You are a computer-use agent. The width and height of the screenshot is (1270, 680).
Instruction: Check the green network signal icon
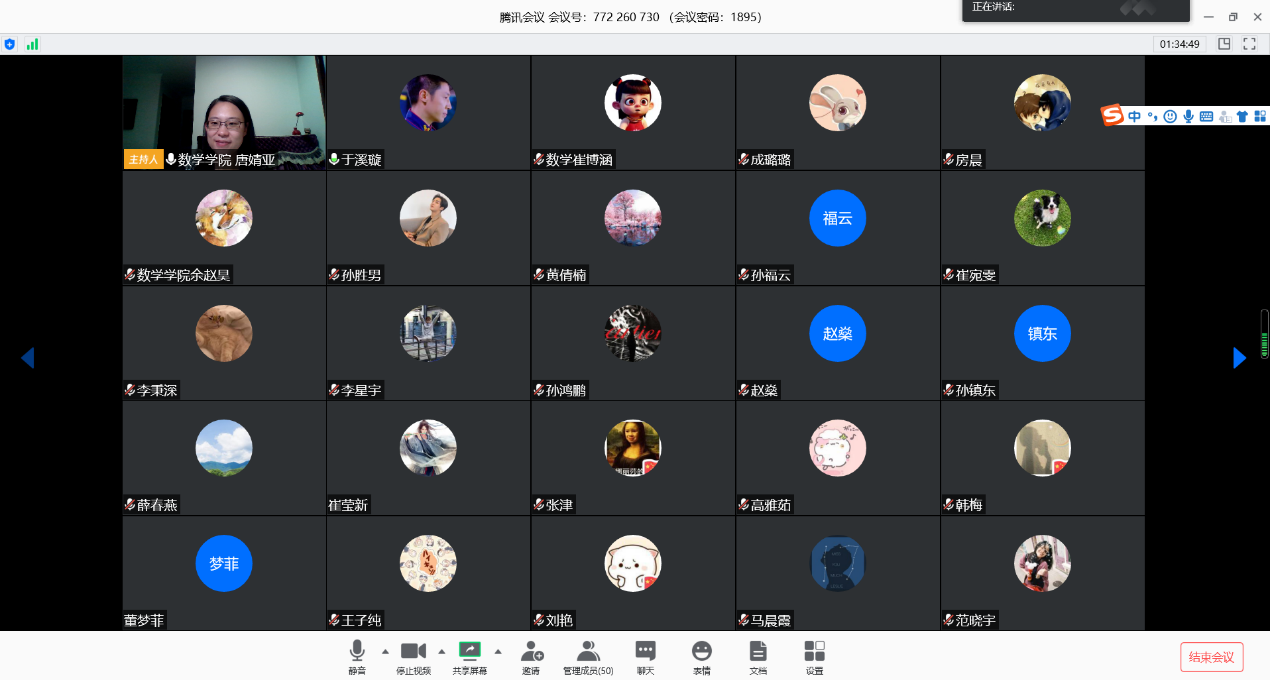click(33, 44)
